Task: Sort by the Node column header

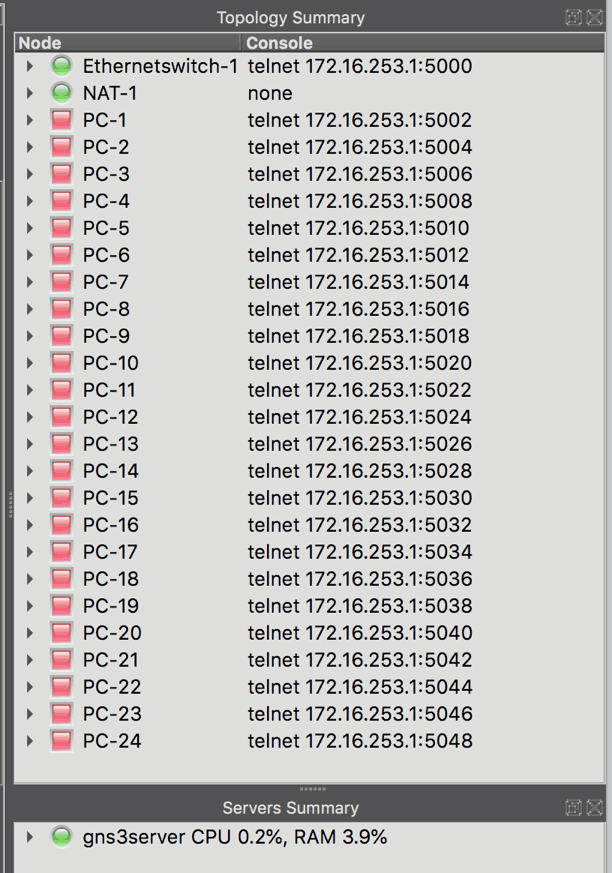Action: [x=128, y=43]
